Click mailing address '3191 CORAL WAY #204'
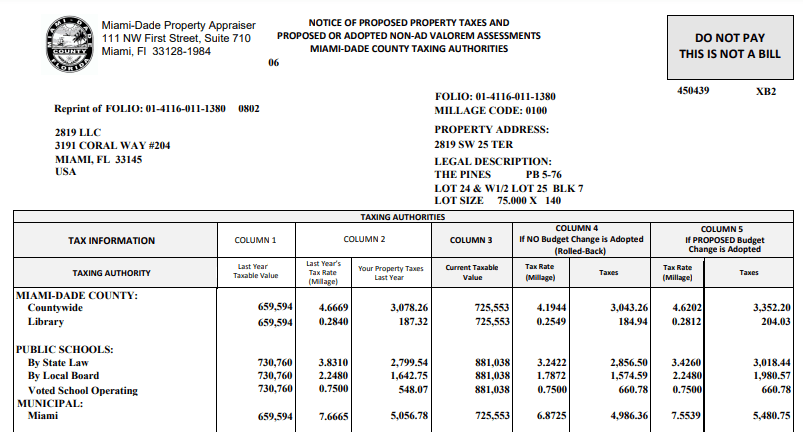 (x=113, y=145)
